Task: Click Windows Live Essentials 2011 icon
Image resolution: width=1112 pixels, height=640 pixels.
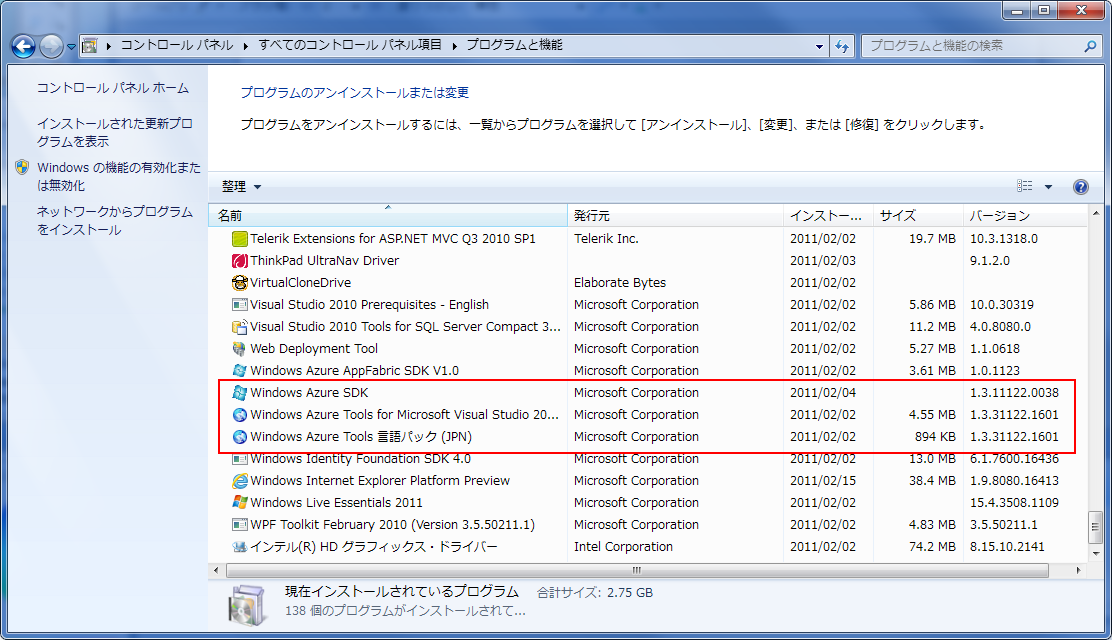Action: 240,503
